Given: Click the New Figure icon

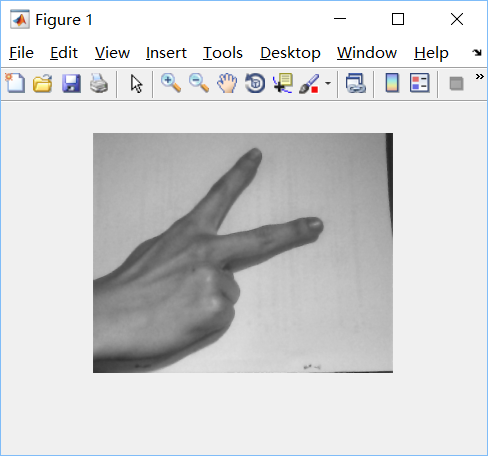Looking at the screenshot, I should [x=15, y=83].
